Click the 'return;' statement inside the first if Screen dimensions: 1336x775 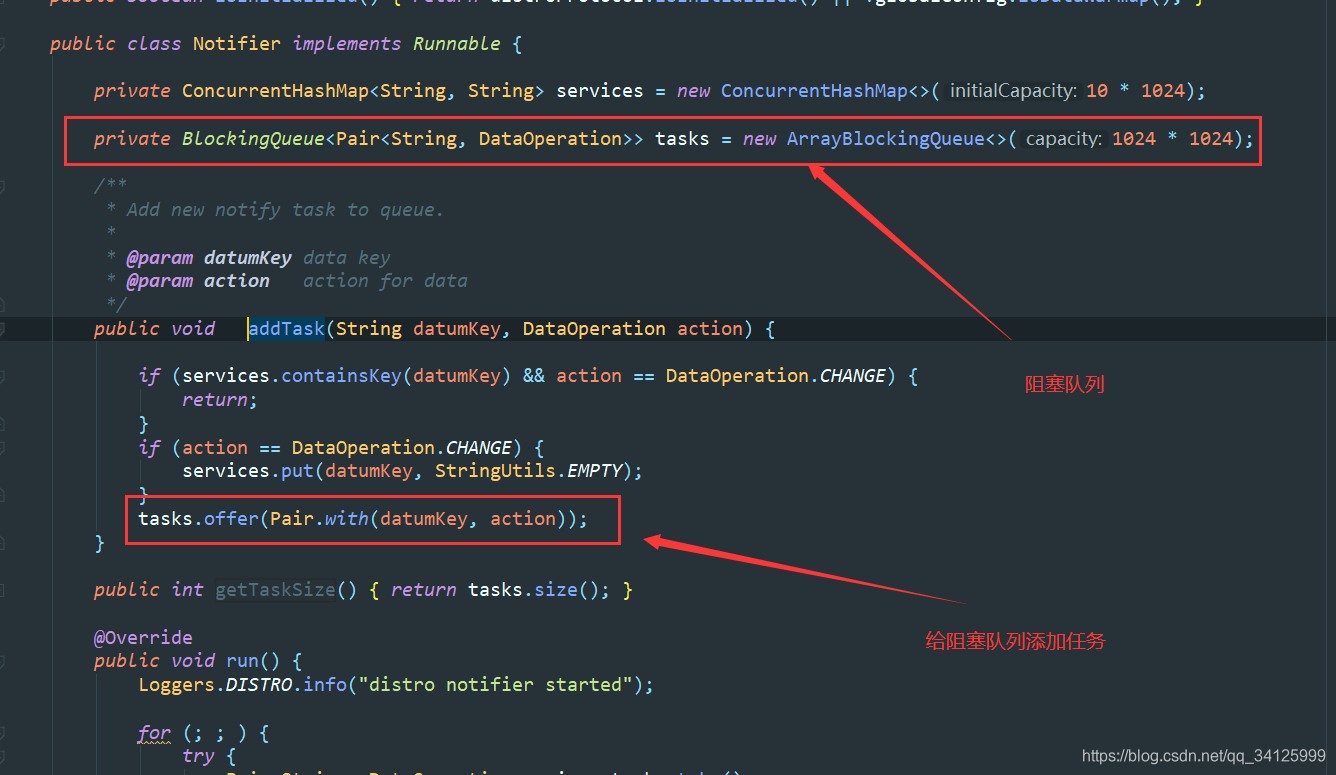[220, 400]
